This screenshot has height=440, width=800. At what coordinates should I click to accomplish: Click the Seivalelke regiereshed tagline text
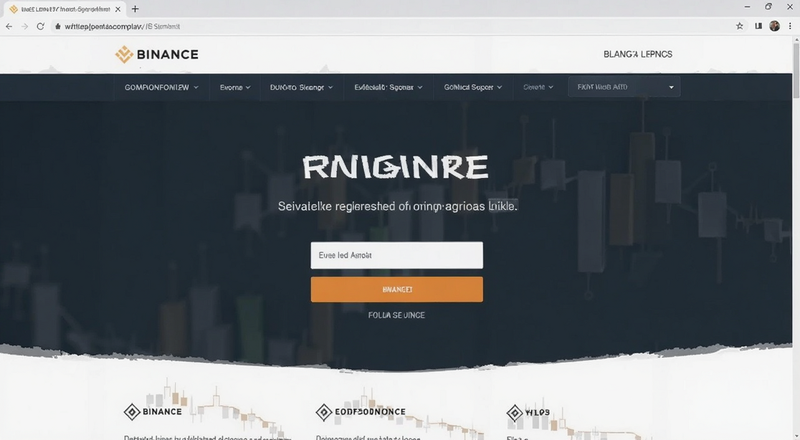click(397, 206)
